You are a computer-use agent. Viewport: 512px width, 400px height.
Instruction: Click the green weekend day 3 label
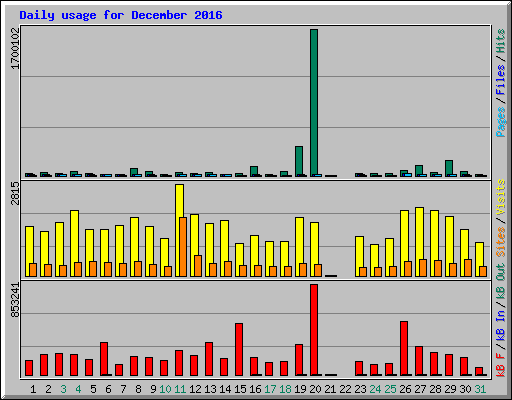(x=63, y=389)
